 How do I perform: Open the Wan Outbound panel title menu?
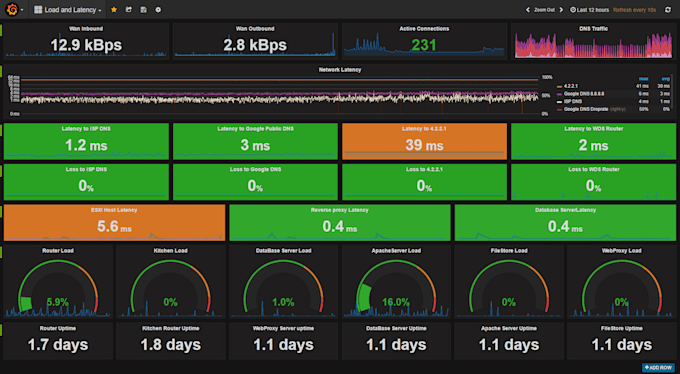click(255, 29)
